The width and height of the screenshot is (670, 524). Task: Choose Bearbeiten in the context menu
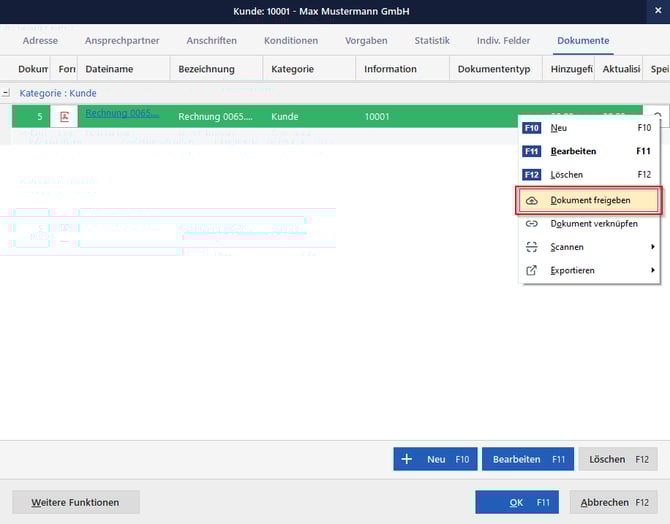tap(573, 151)
